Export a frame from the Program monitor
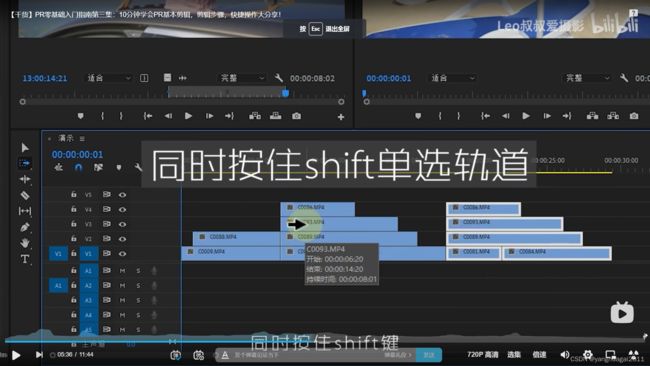Screen dimensions: 650x366 (x=634, y=116)
